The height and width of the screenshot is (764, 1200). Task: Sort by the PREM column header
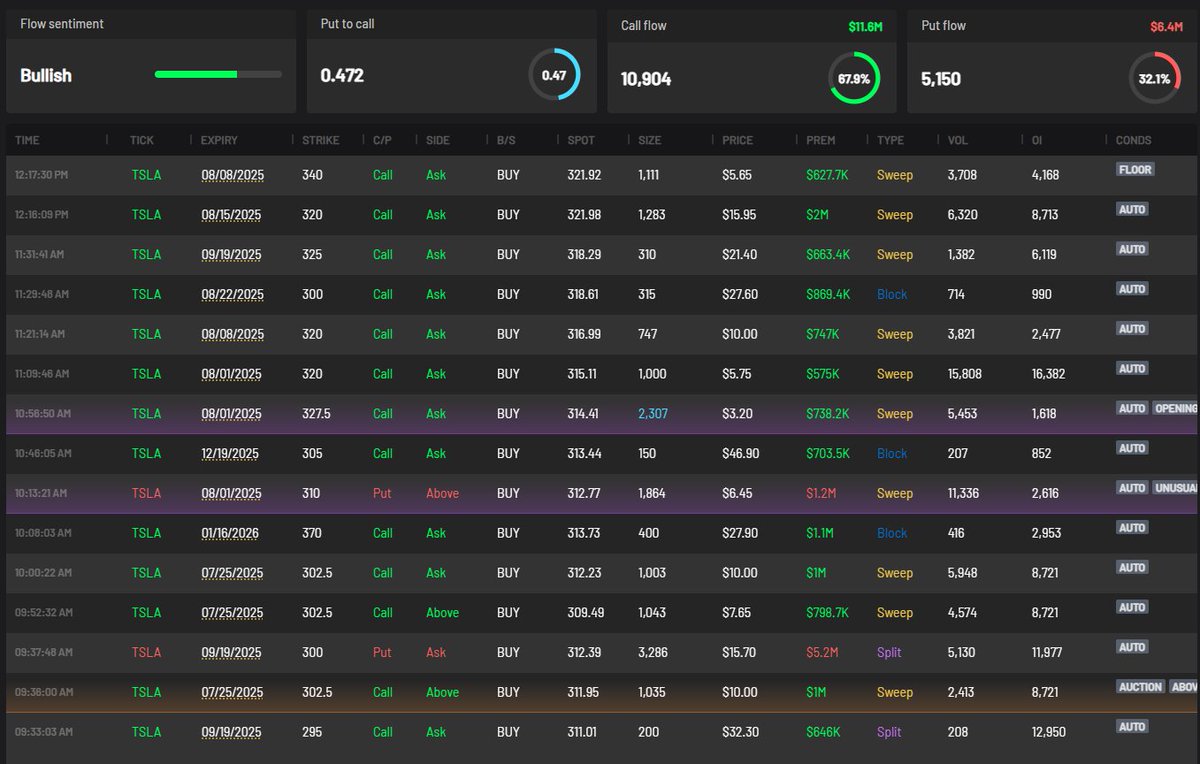[x=821, y=140]
